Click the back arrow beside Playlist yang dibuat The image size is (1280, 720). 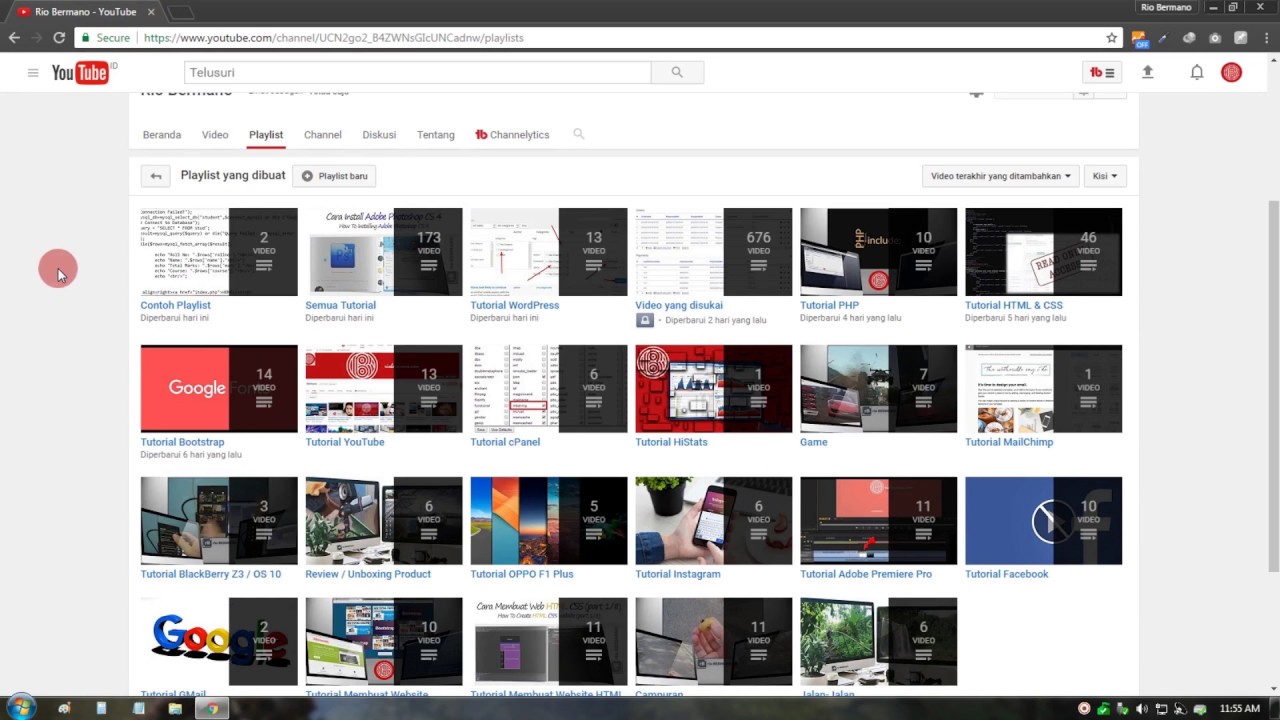click(155, 176)
